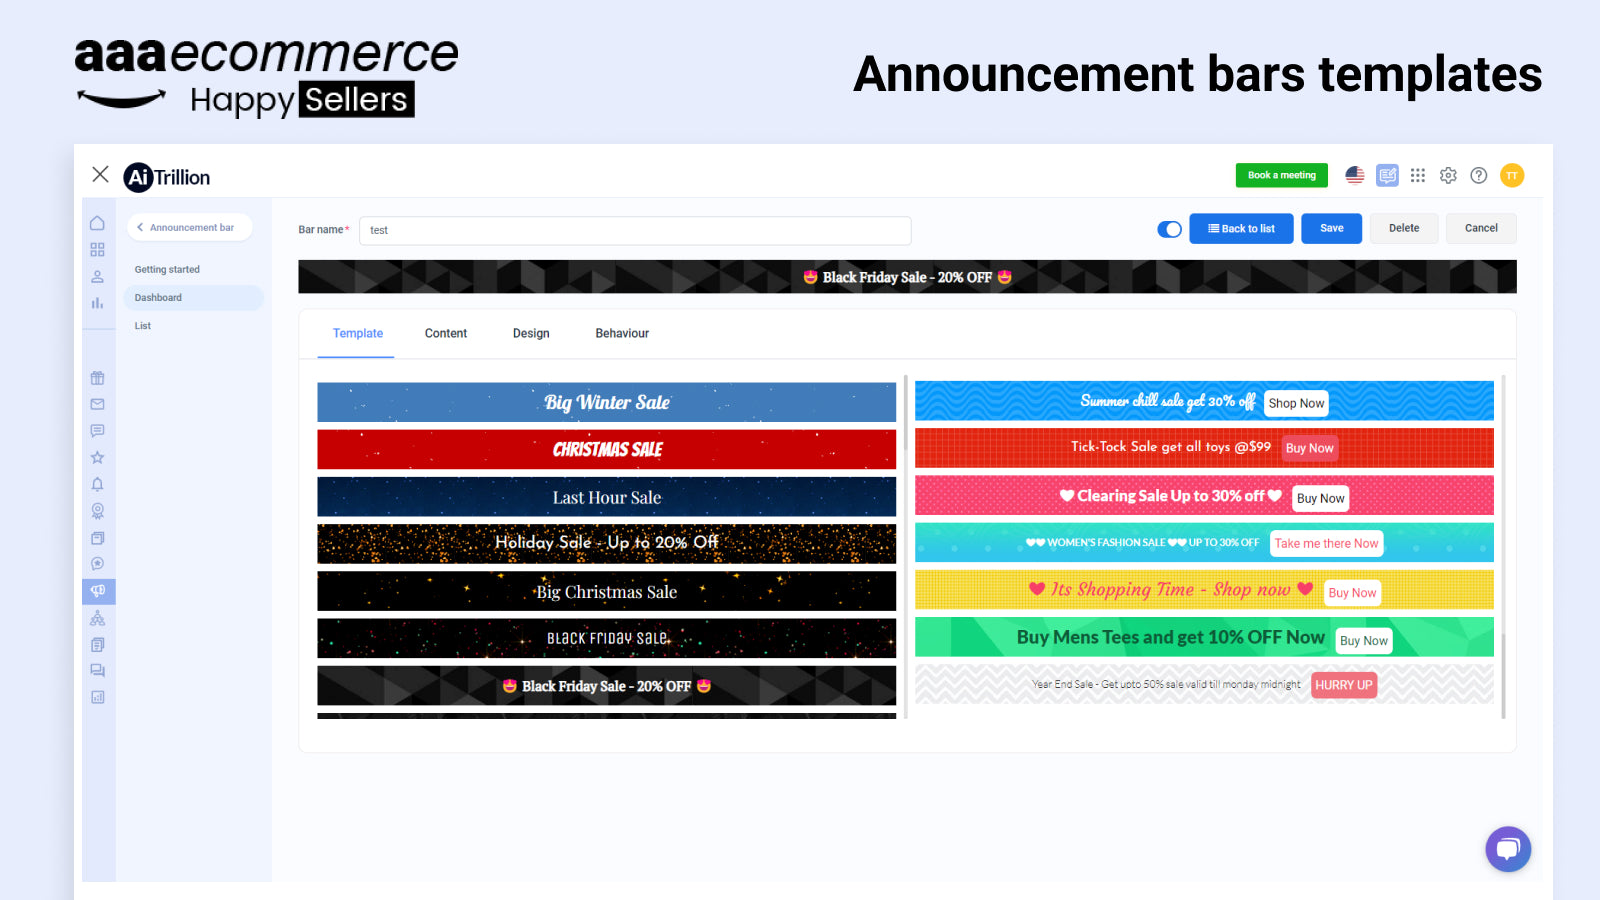
Task: Select the gift rewards icon in sidebar
Action: [97, 378]
